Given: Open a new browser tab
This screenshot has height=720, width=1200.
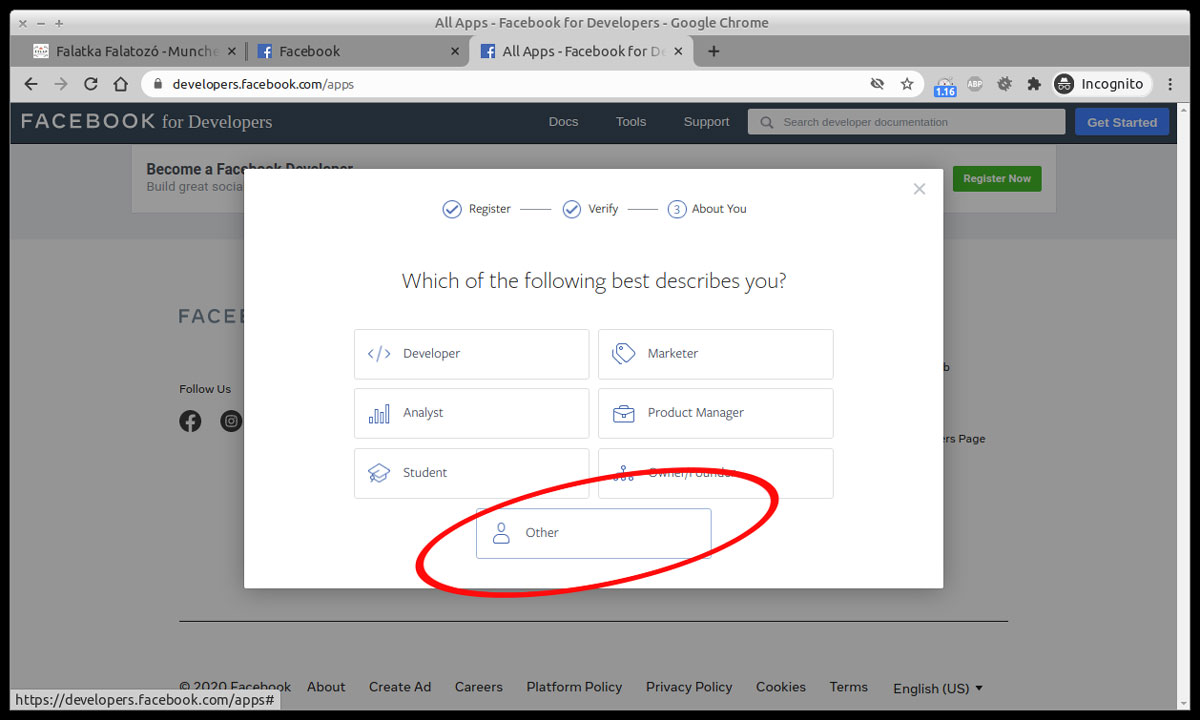Looking at the screenshot, I should (713, 51).
